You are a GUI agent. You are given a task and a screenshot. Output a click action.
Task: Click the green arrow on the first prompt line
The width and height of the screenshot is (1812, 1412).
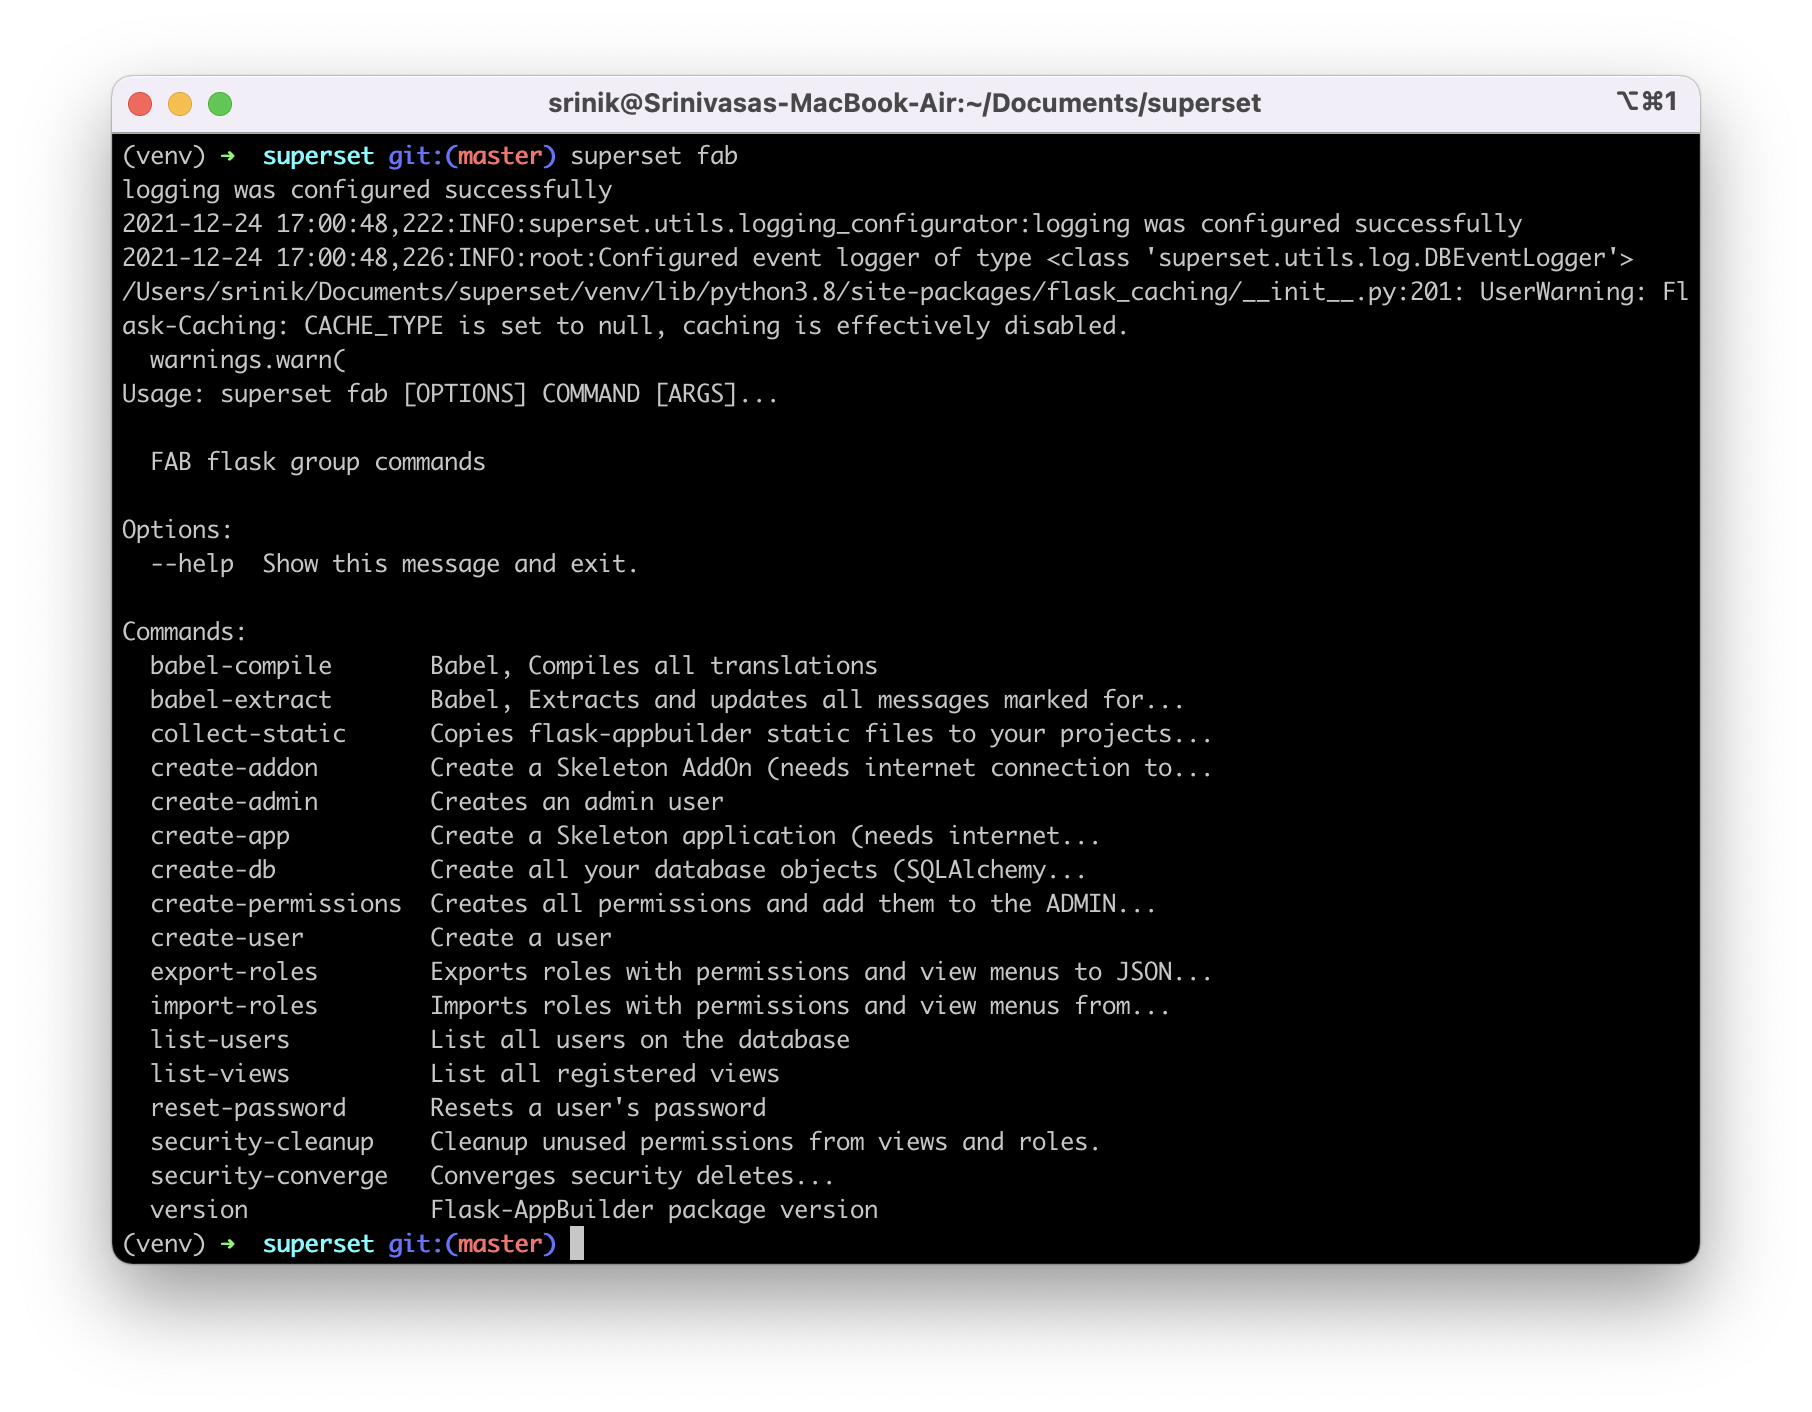click(228, 156)
